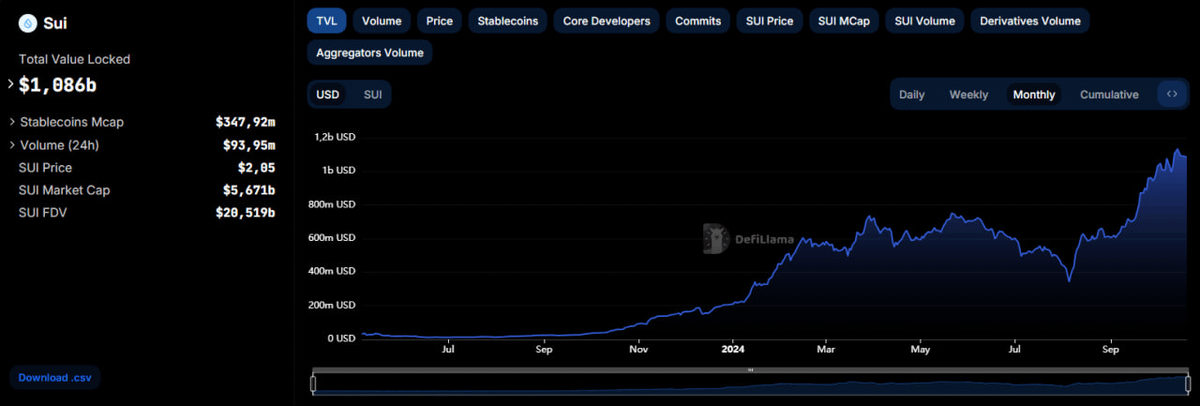Download the .csv data file
The height and width of the screenshot is (406, 1200).
pos(55,377)
